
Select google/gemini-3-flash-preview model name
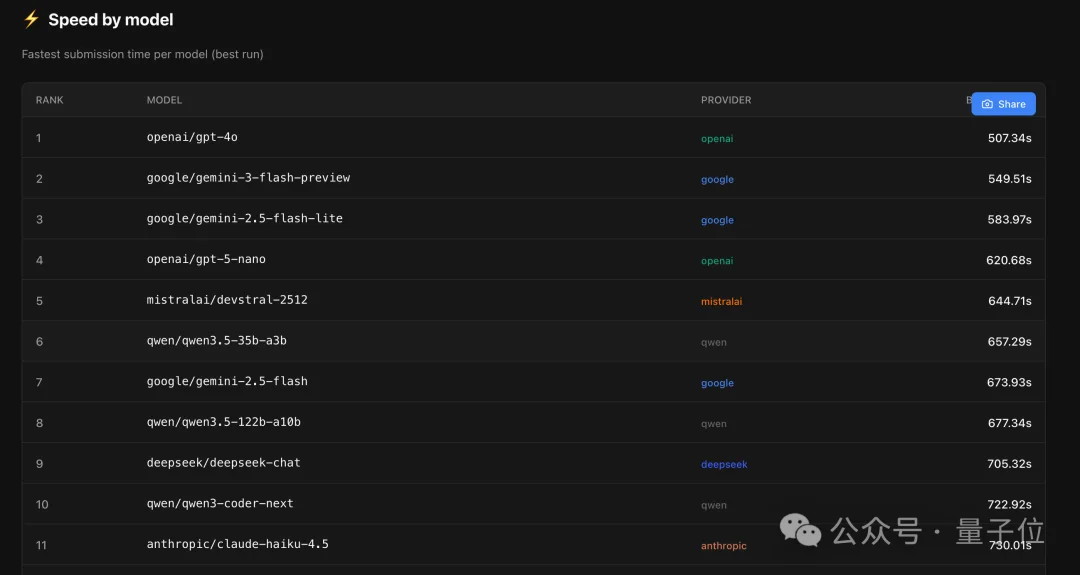248,178
